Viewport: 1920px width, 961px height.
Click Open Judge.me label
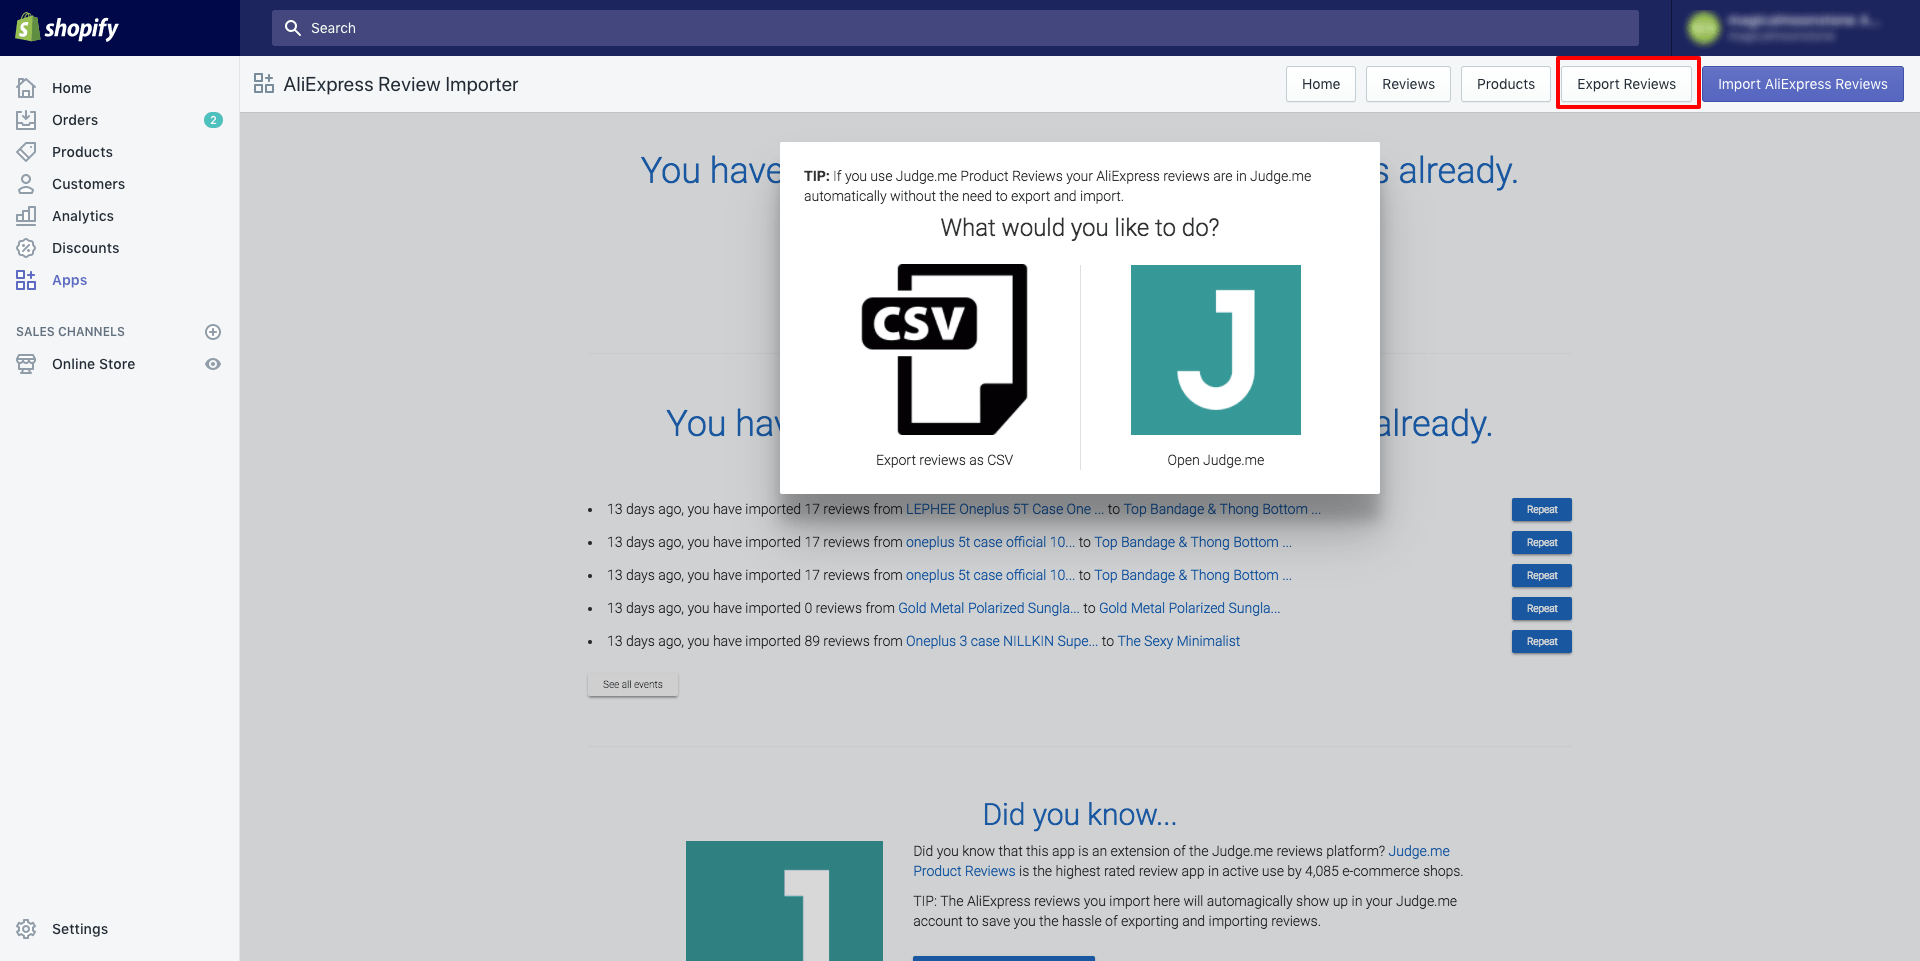click(x=1216, y=460)
